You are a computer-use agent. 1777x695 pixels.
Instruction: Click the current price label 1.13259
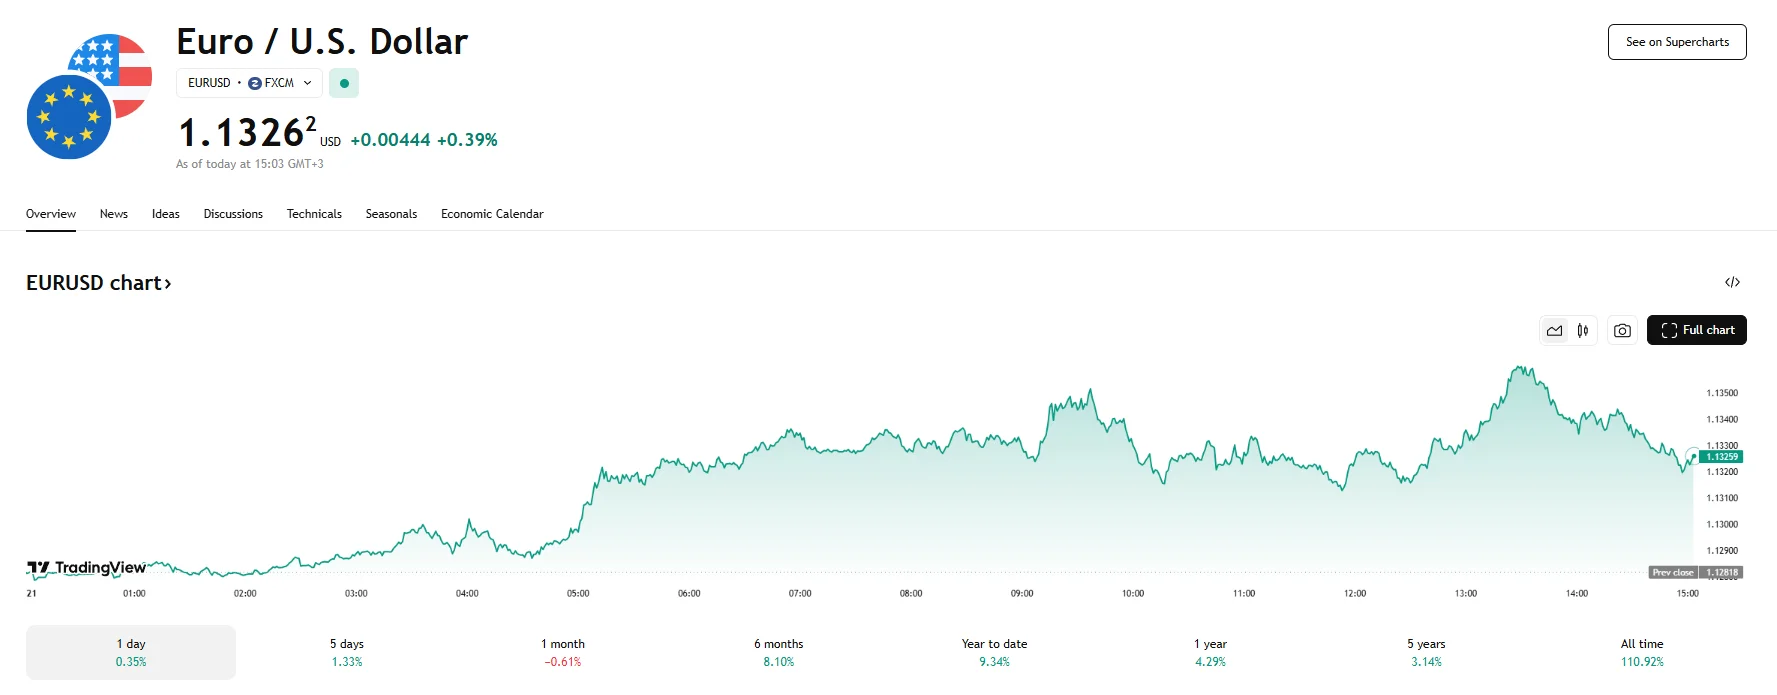click(1721, 457)
